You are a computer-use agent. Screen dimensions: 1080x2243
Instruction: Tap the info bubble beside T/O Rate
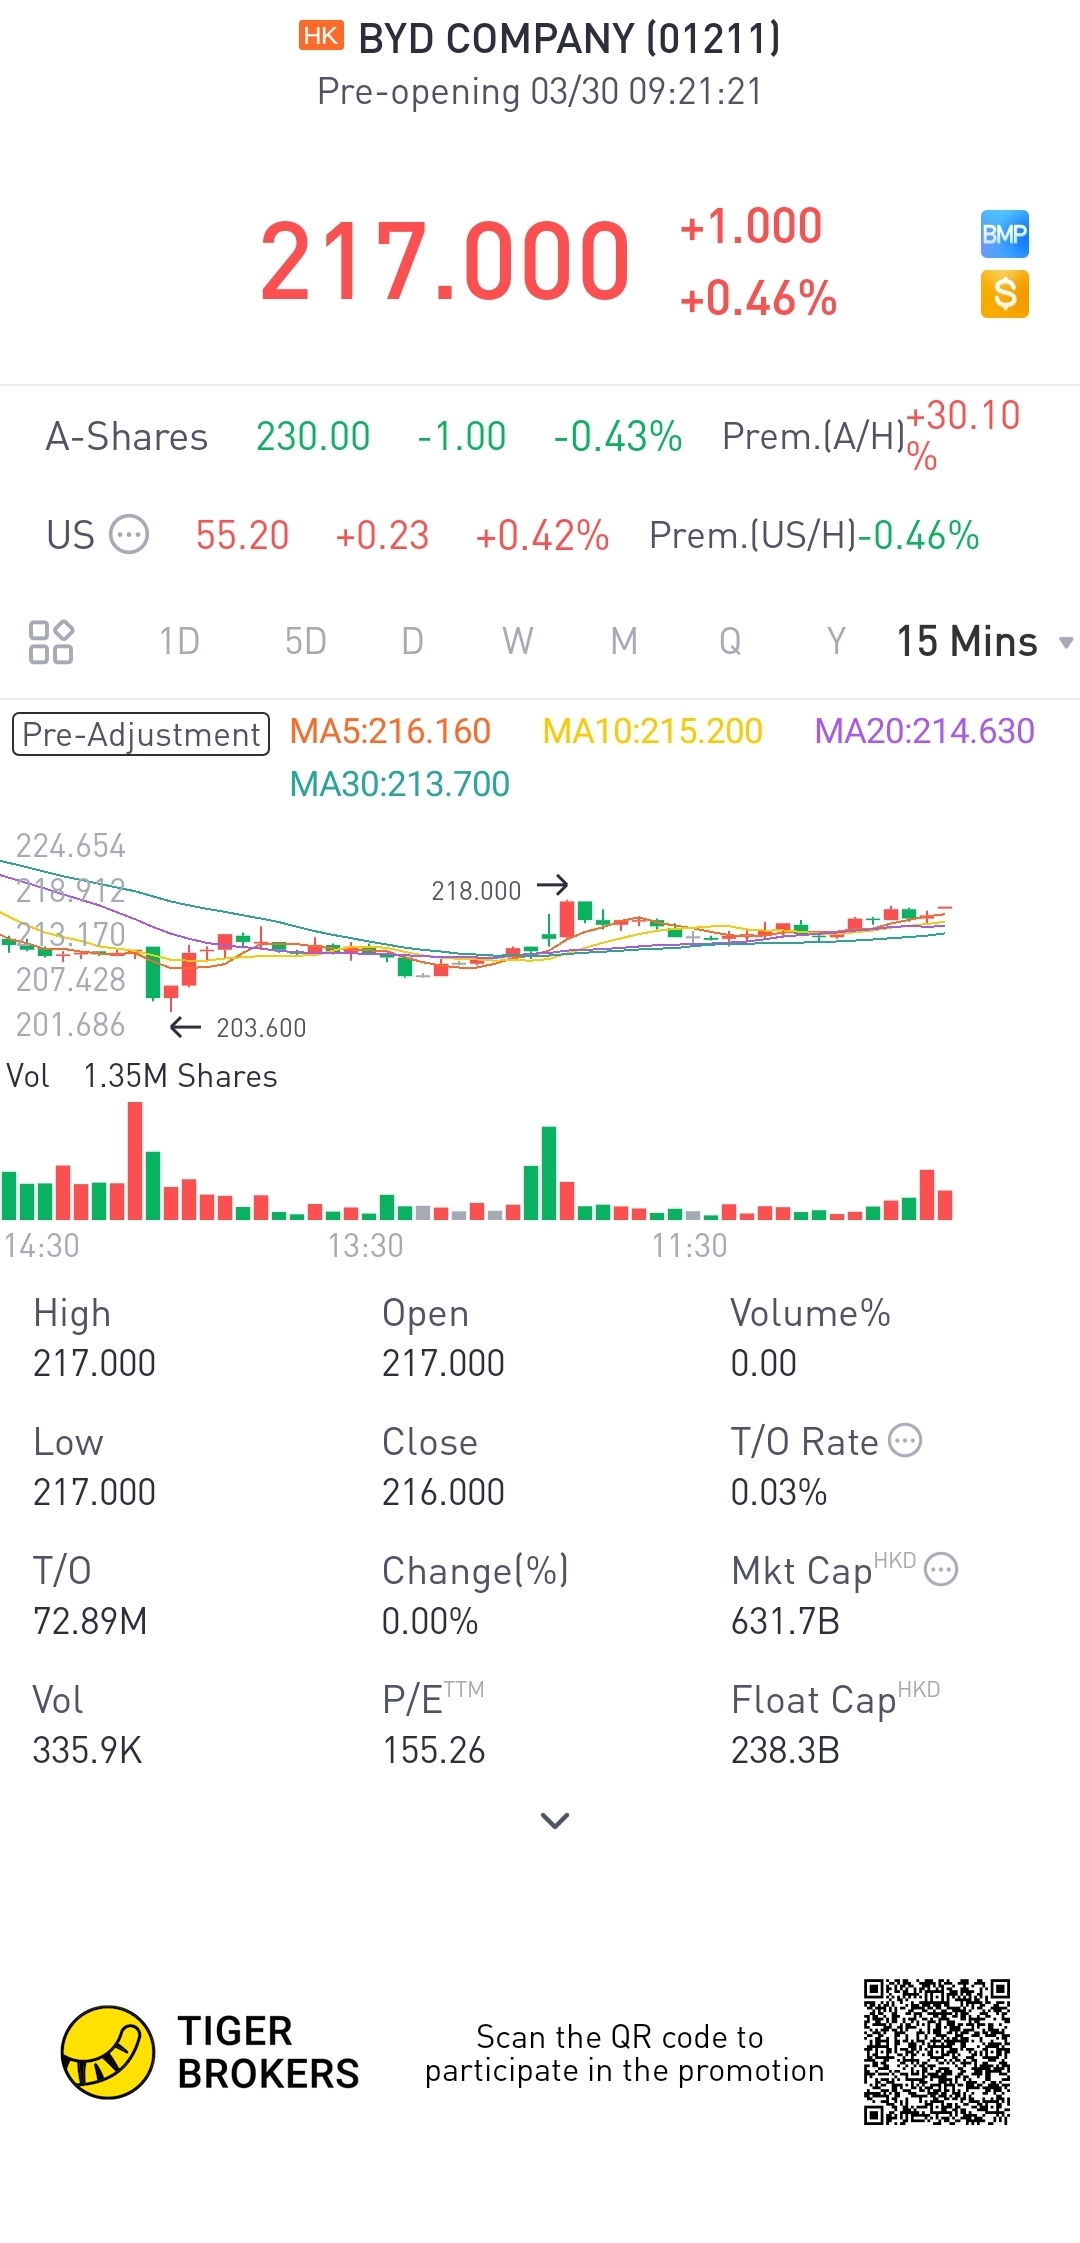pyautogui.click(x=905, y=1441)
